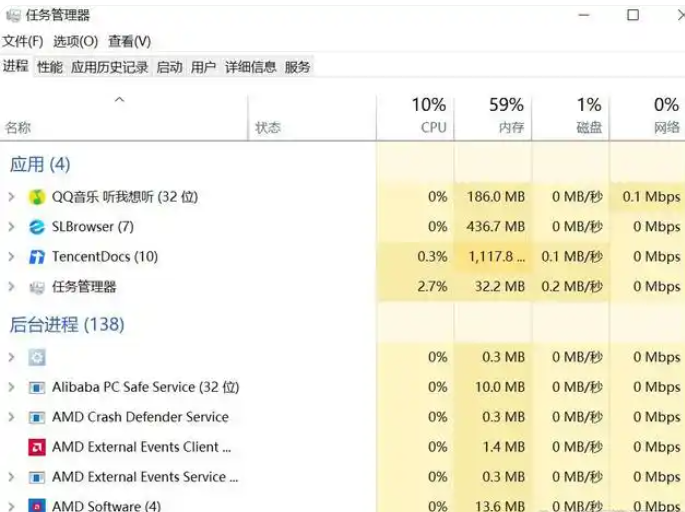Screen dimensions: 685x512
Task: Expand the SLBrowser (7) process group
Action: 12,227
